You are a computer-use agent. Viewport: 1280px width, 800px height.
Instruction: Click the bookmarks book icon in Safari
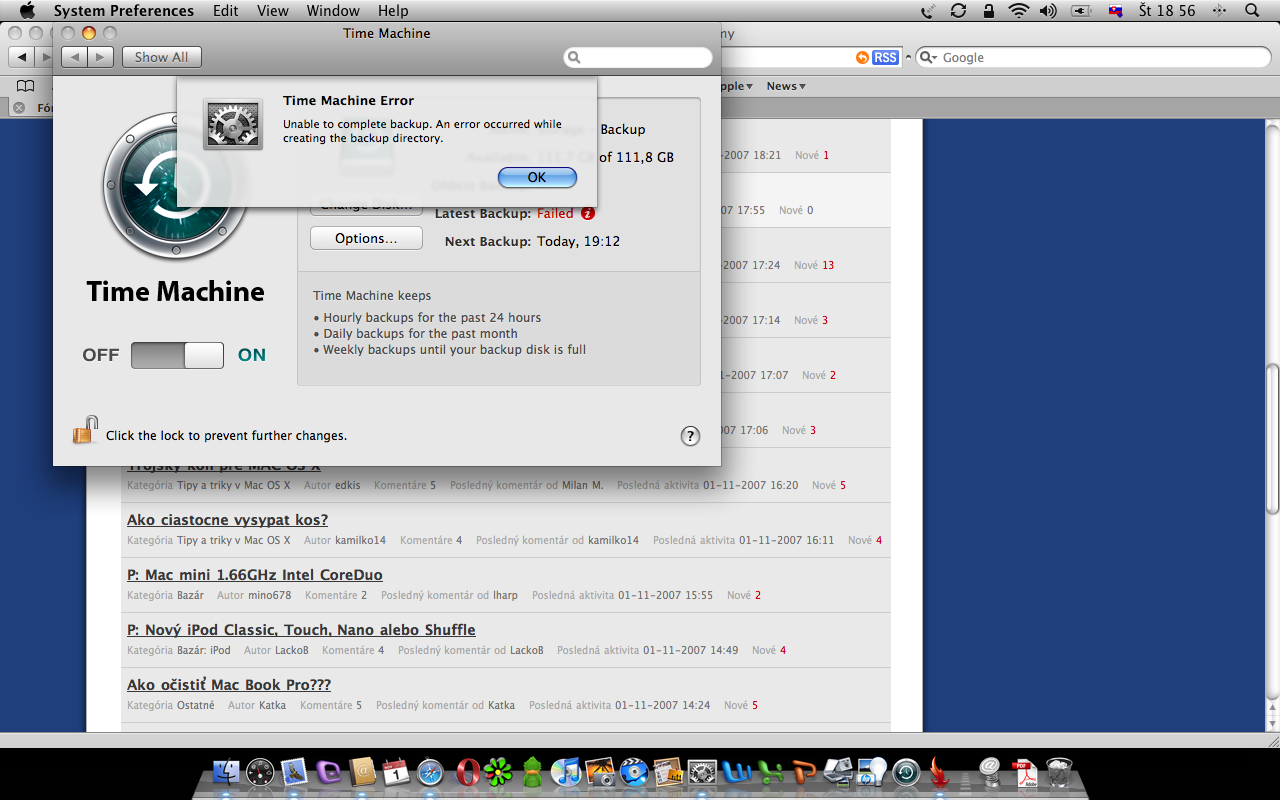(25, 86)
